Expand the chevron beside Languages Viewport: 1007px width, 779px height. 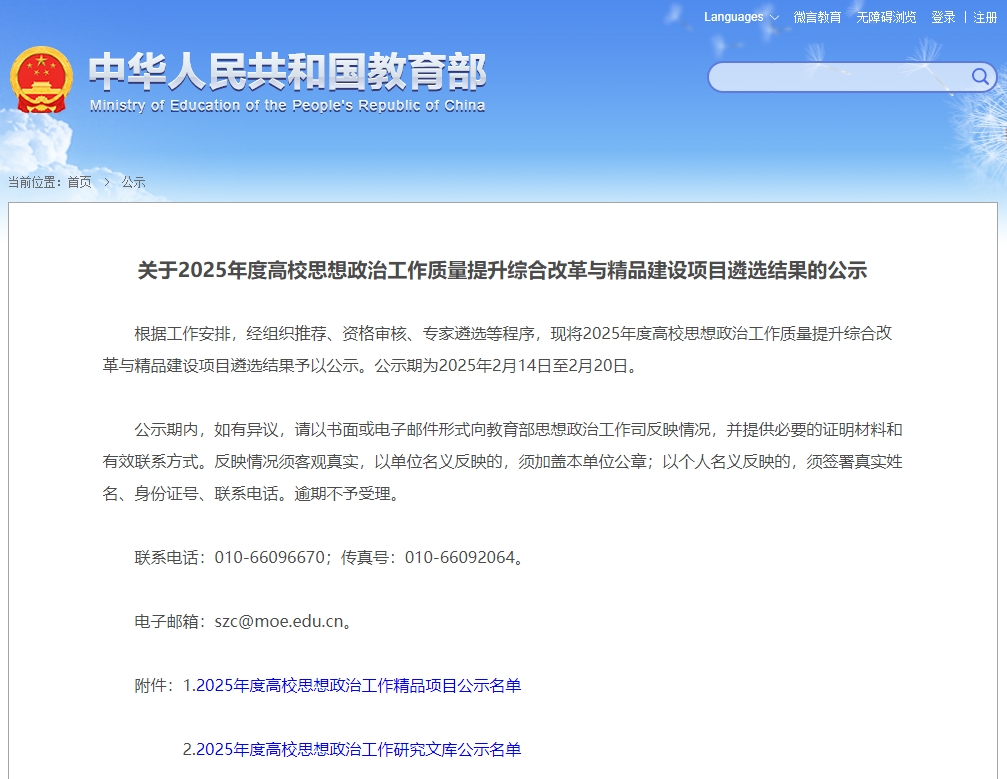(x=774, y=18)
